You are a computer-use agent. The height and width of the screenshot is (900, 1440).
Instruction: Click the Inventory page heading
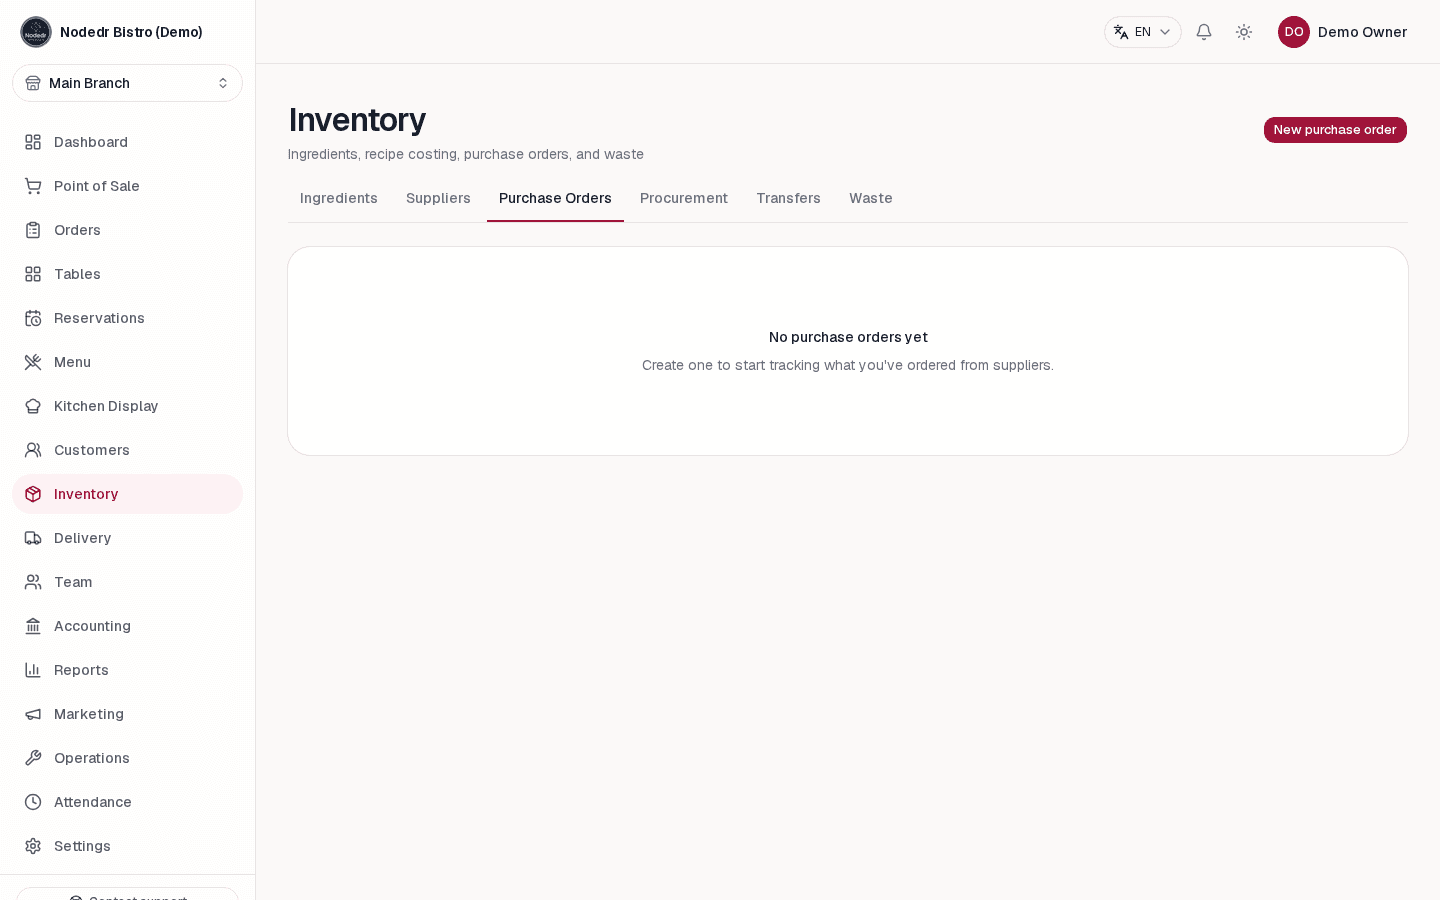357,120
